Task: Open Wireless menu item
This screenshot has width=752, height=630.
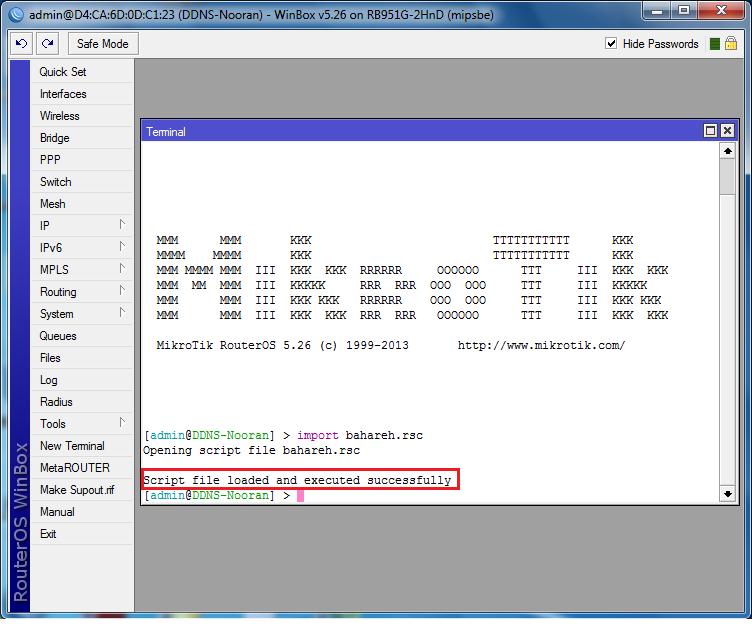Action: 82,116
